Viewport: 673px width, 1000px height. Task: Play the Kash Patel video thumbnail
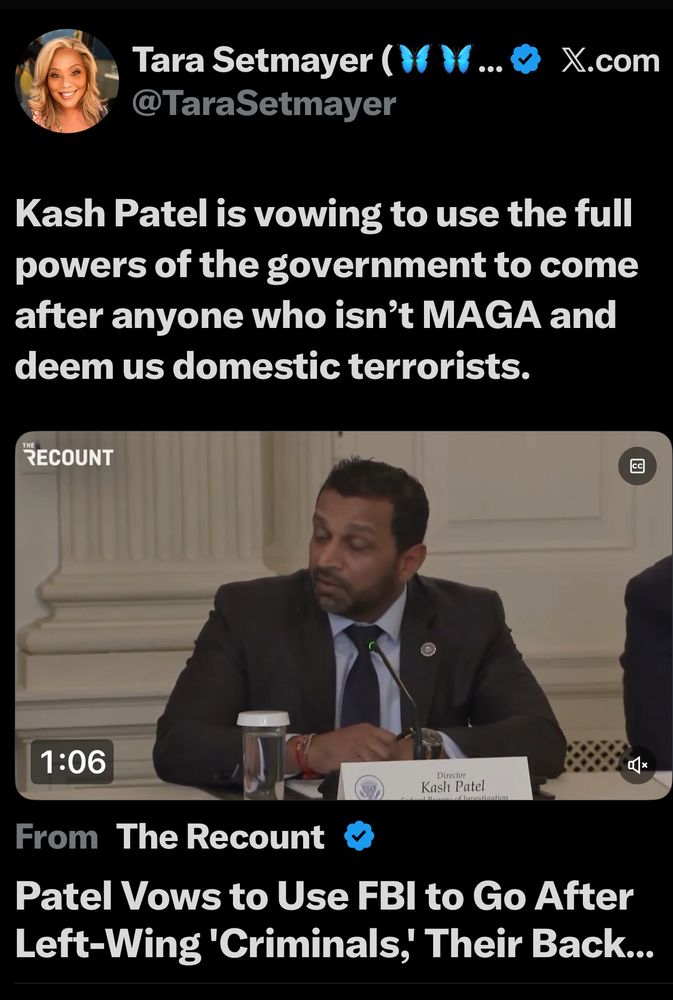coord(343,615)
